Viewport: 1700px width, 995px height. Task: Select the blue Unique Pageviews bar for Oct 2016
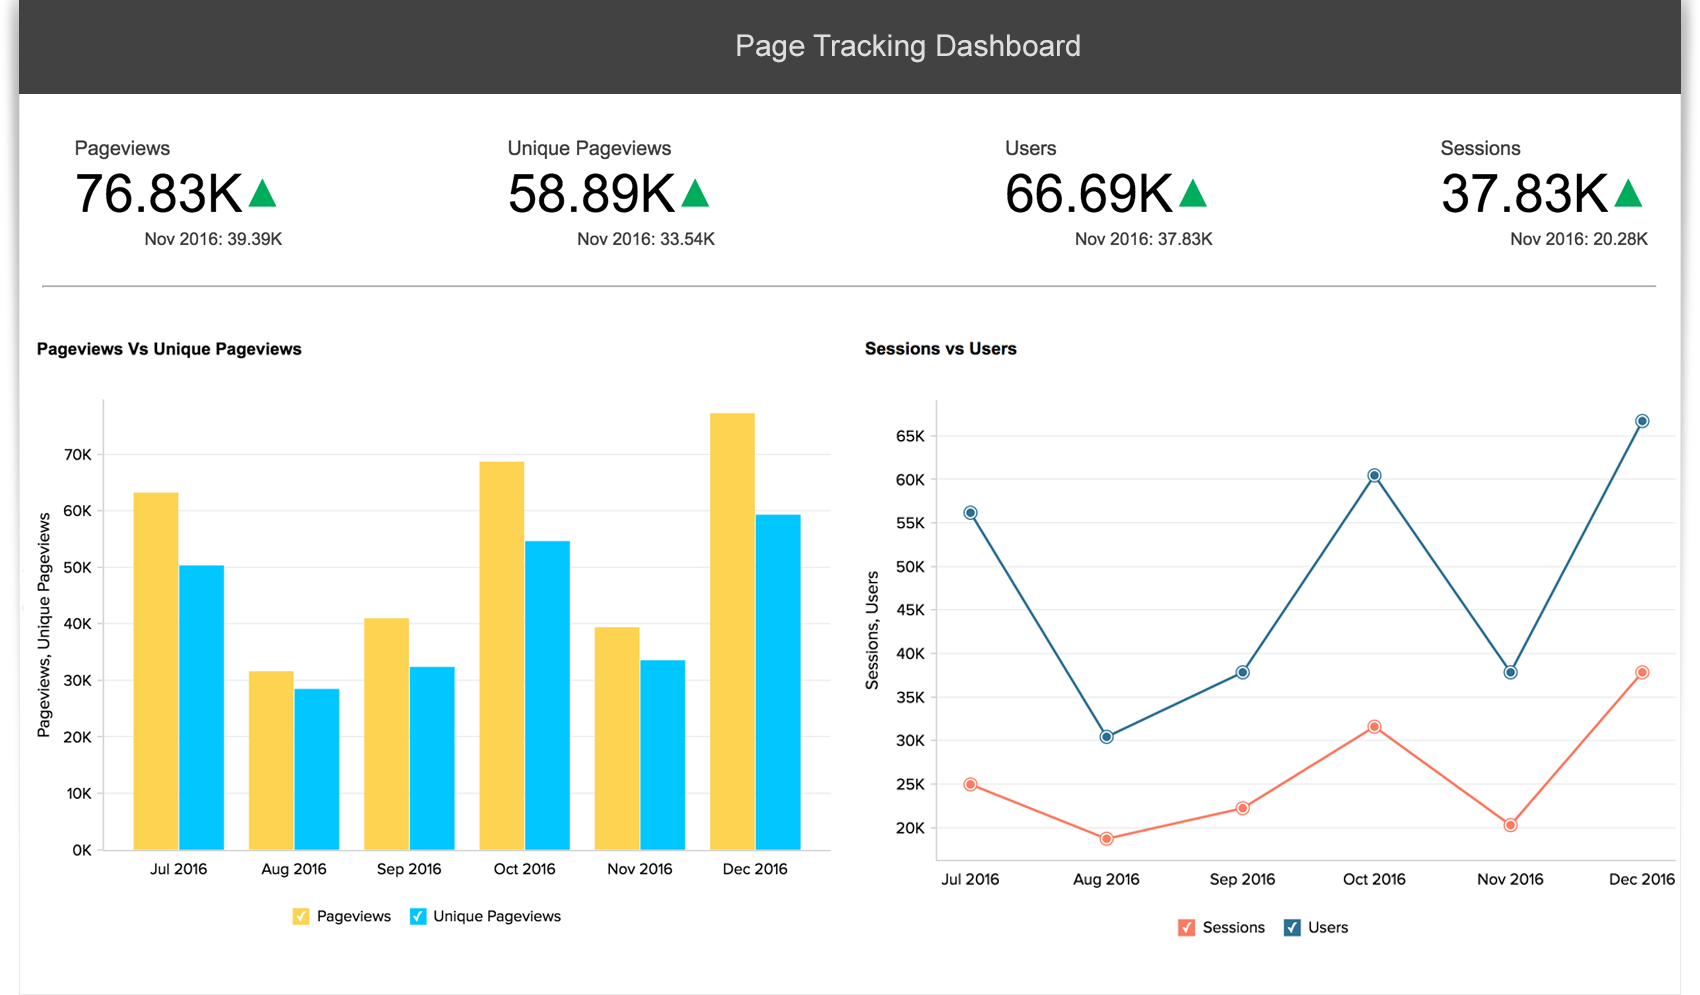[547, 695]
